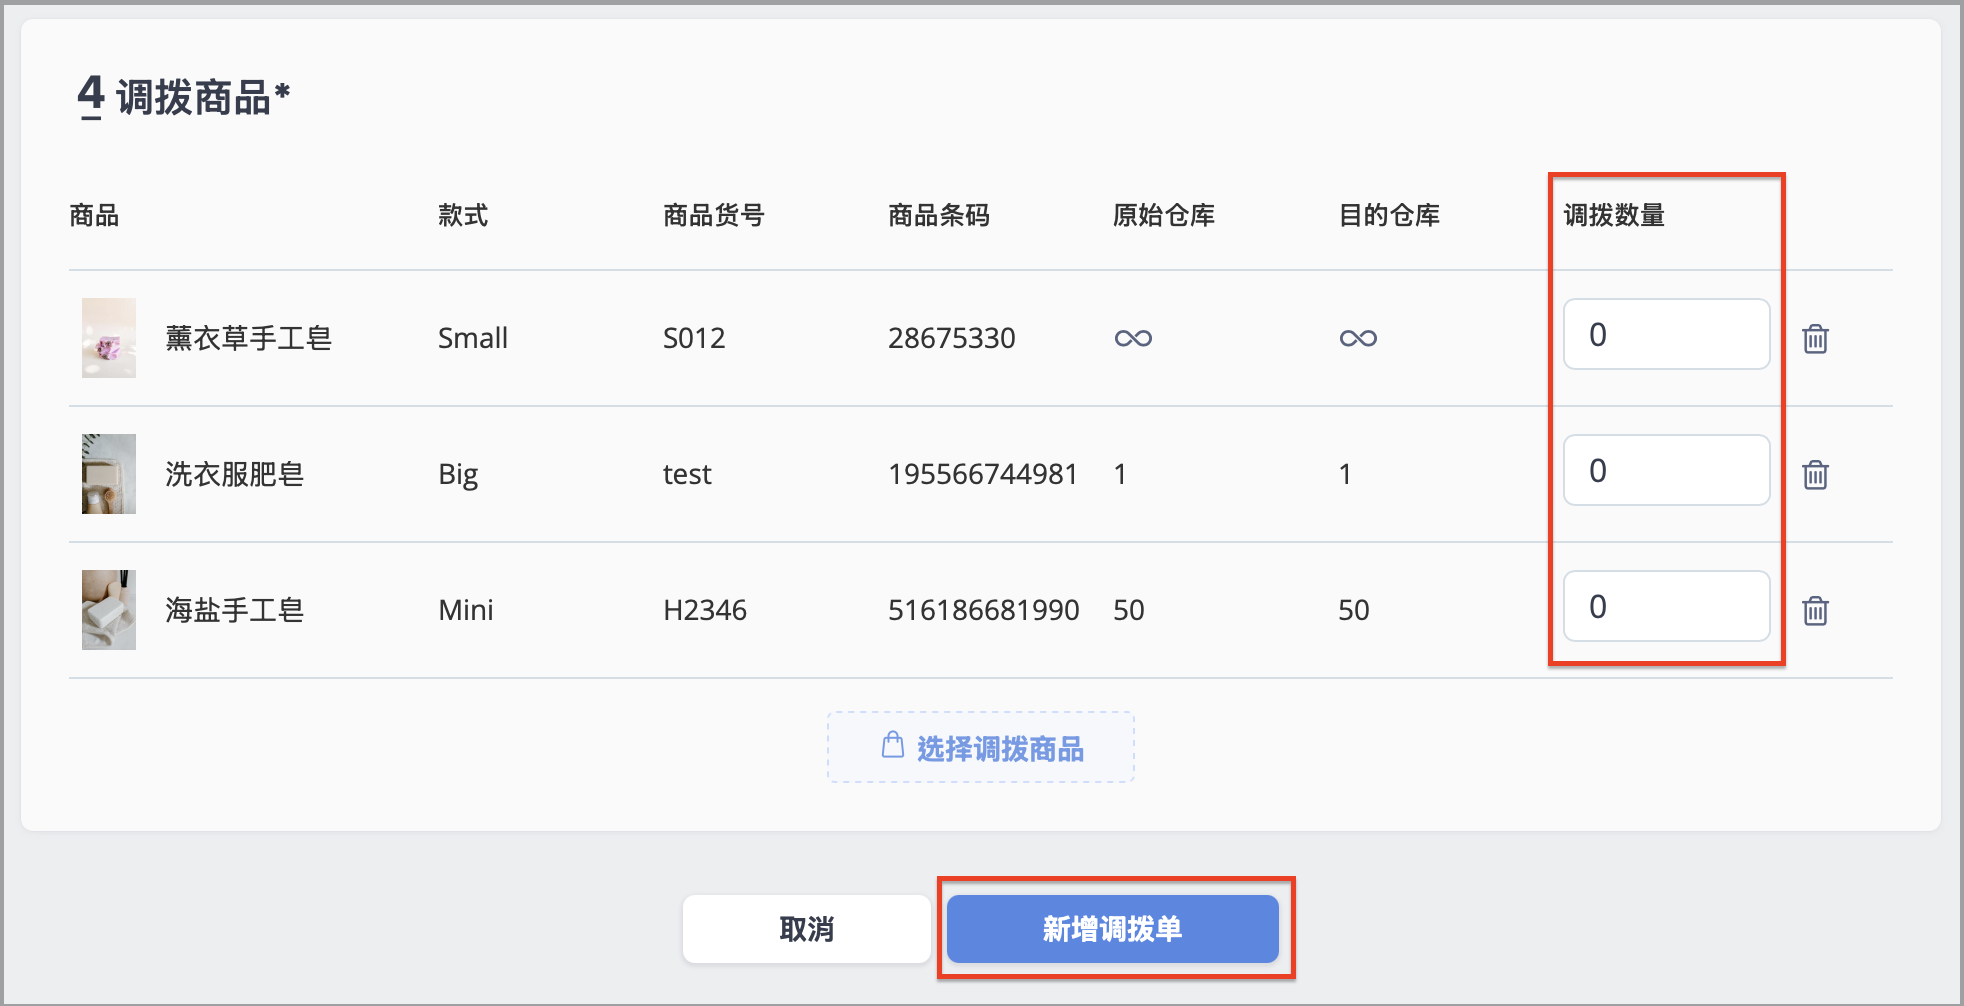Viewport: 1964px width, 1006px height.
Task: Click the 原始仓库 column header
Action: (1164, 215)
